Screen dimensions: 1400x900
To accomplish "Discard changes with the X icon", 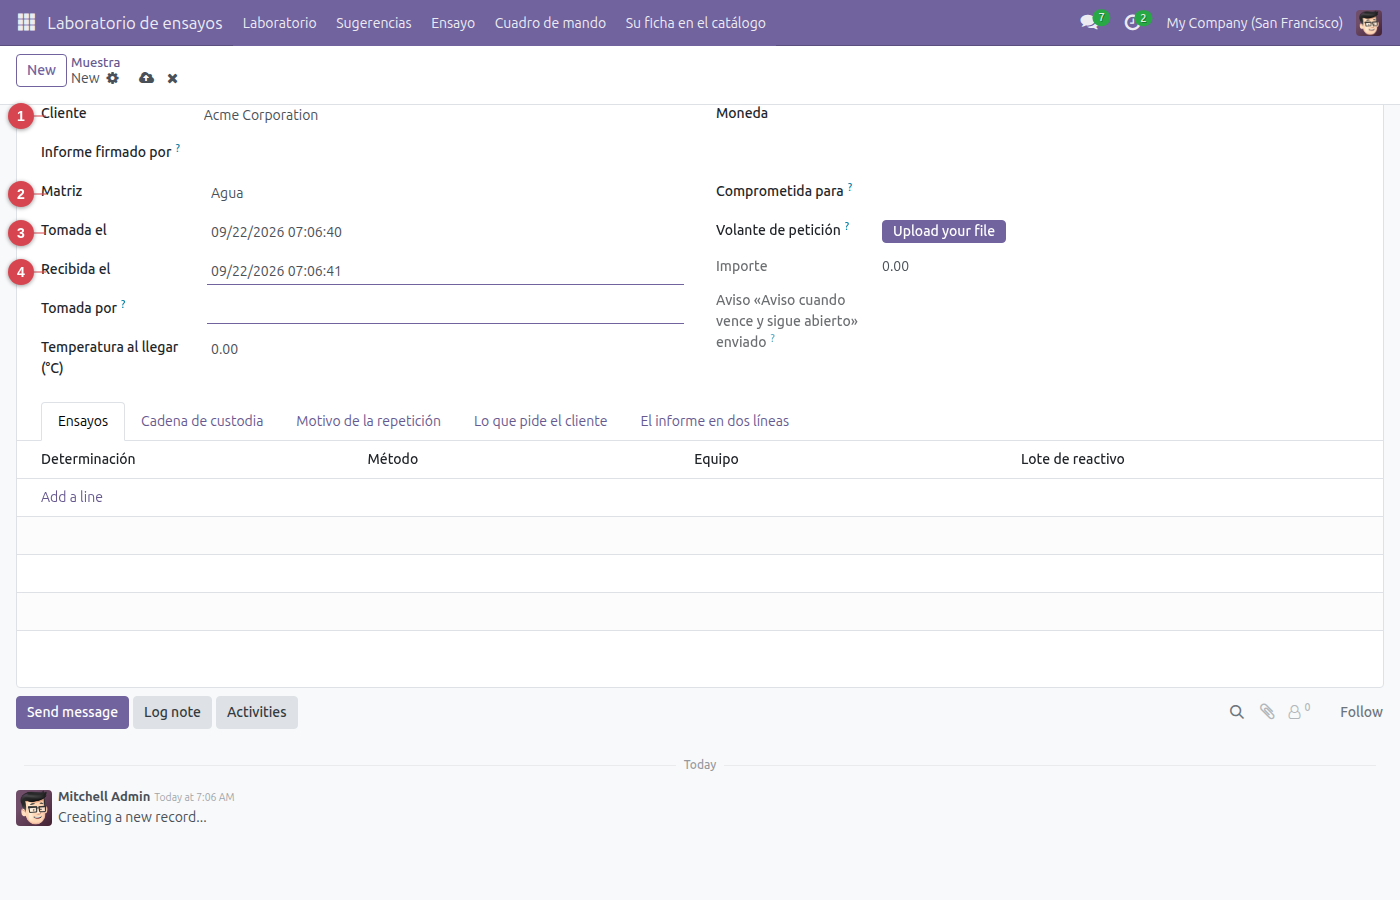I will pos(173,78).
